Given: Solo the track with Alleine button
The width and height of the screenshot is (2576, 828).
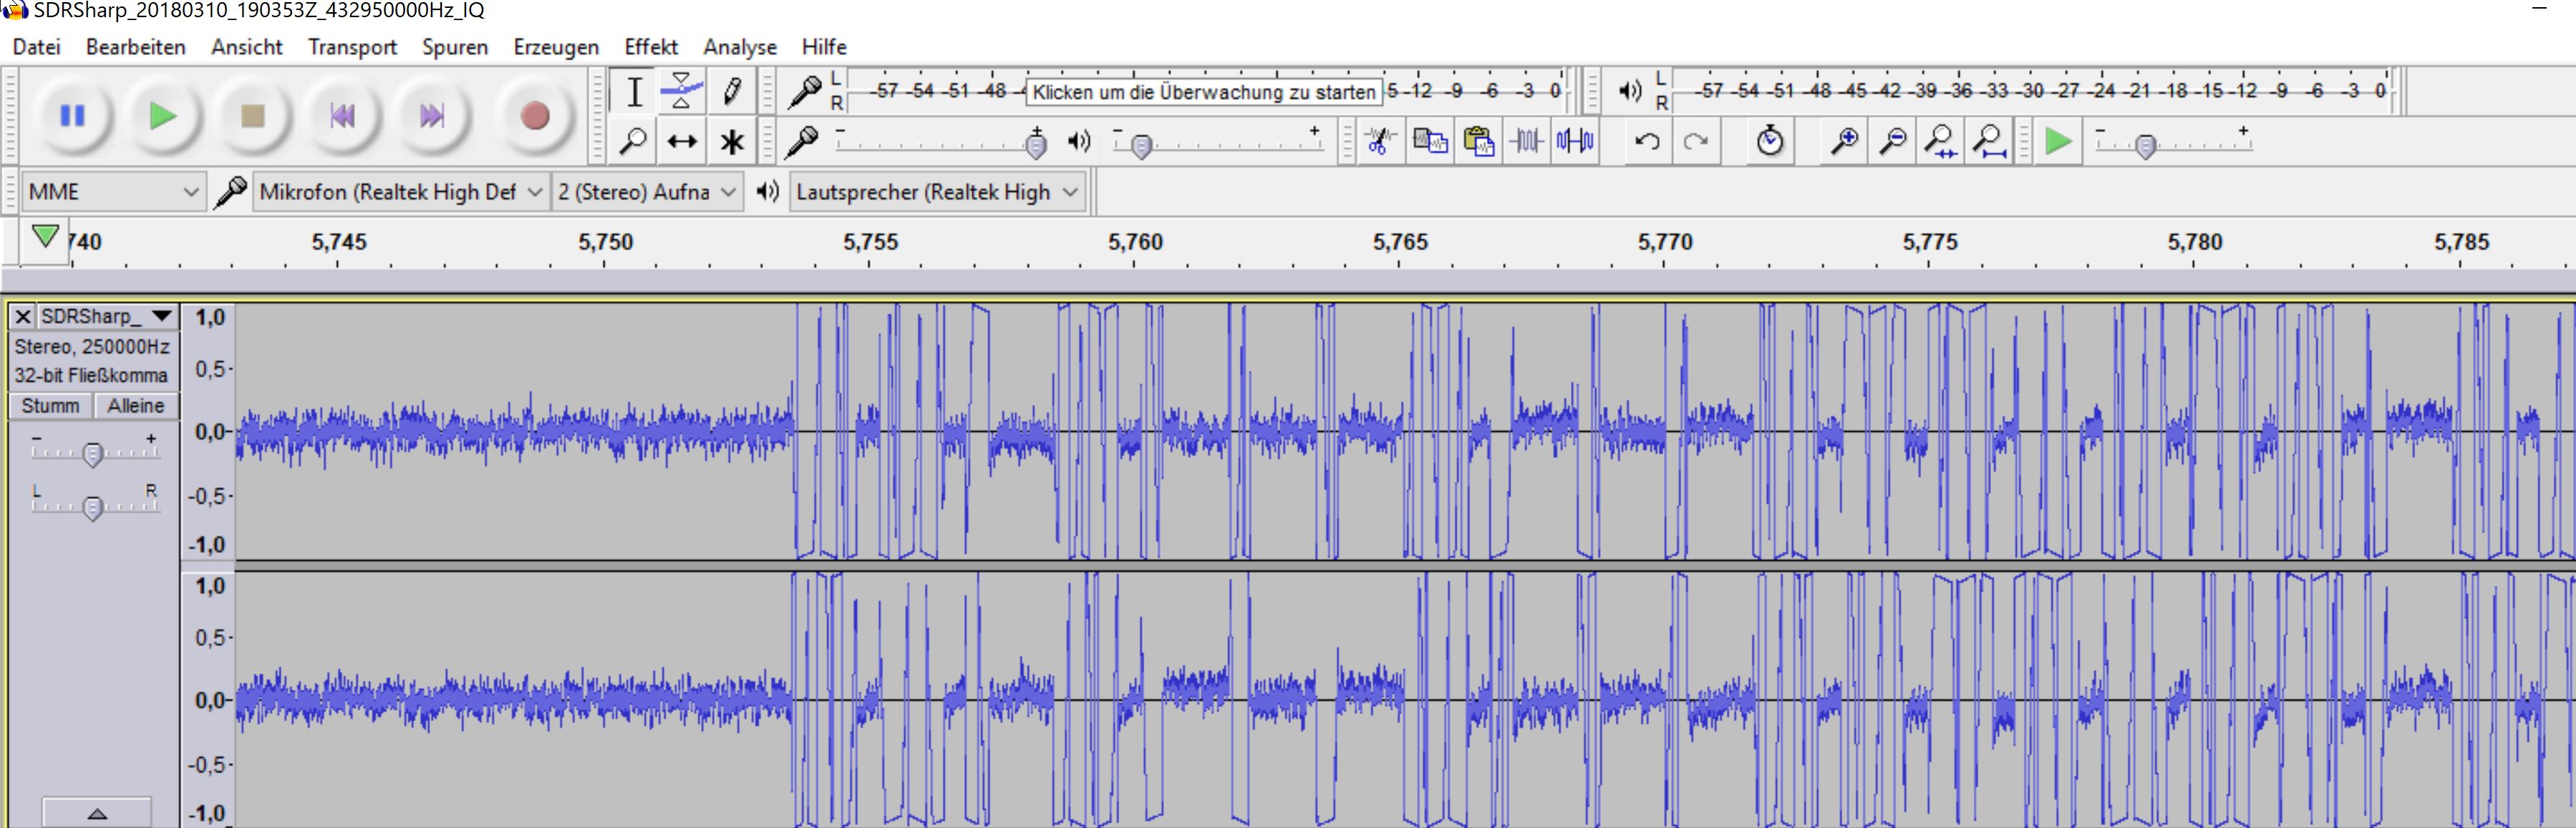Looking at the screenshot, I should point(136,406).
